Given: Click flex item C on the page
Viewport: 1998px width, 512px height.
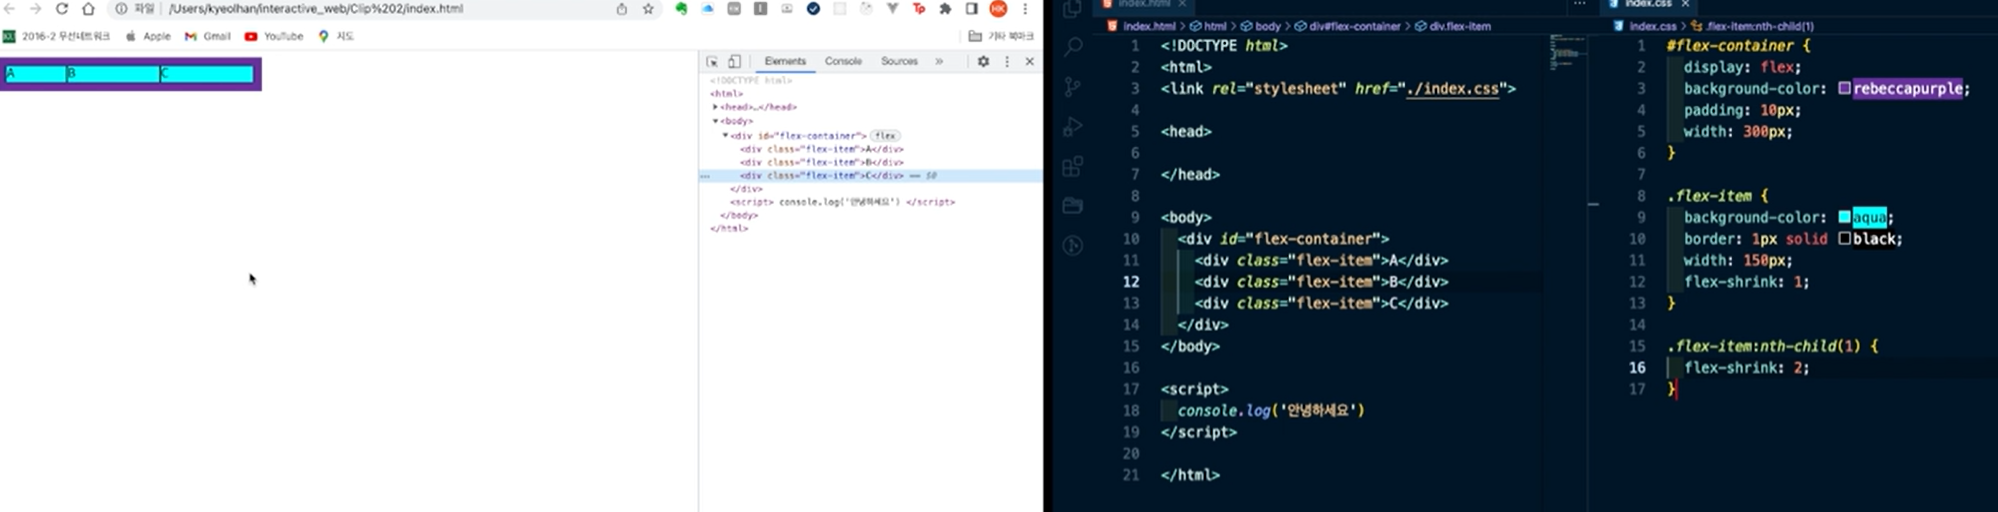Looking at the screenshot, I should coord(207,74).
